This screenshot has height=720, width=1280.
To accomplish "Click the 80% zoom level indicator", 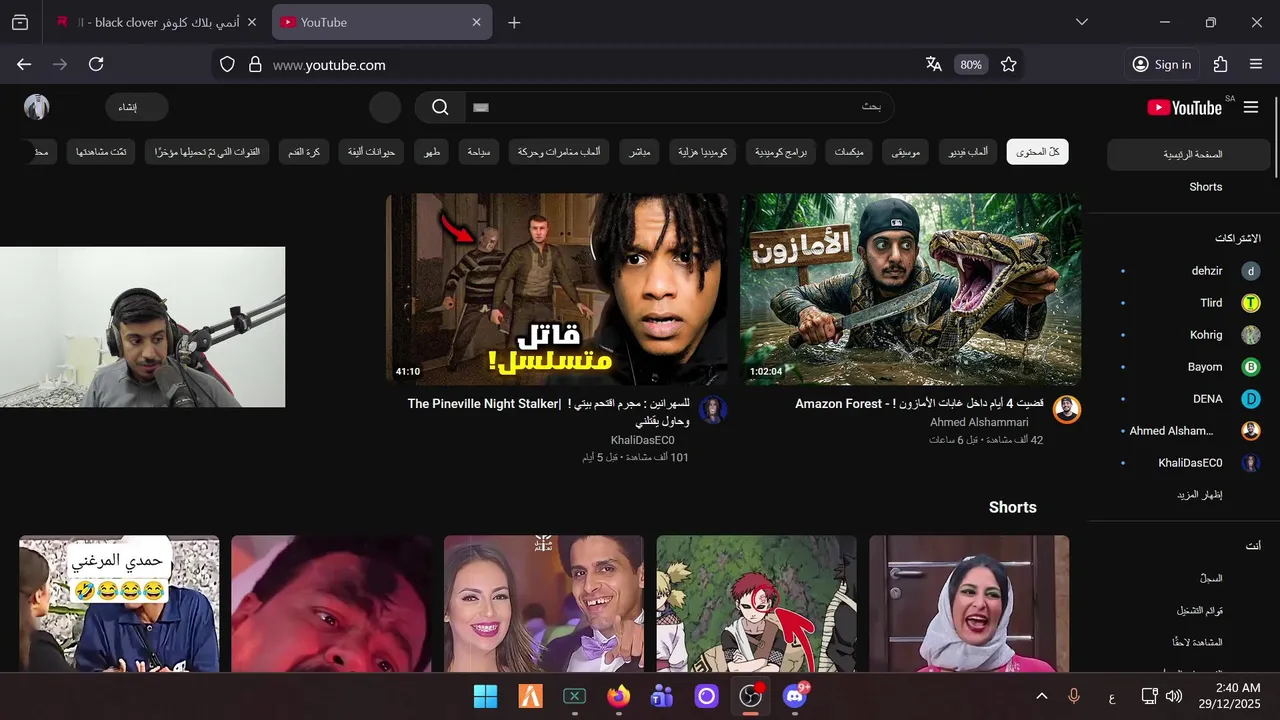I will coord(970,64).
